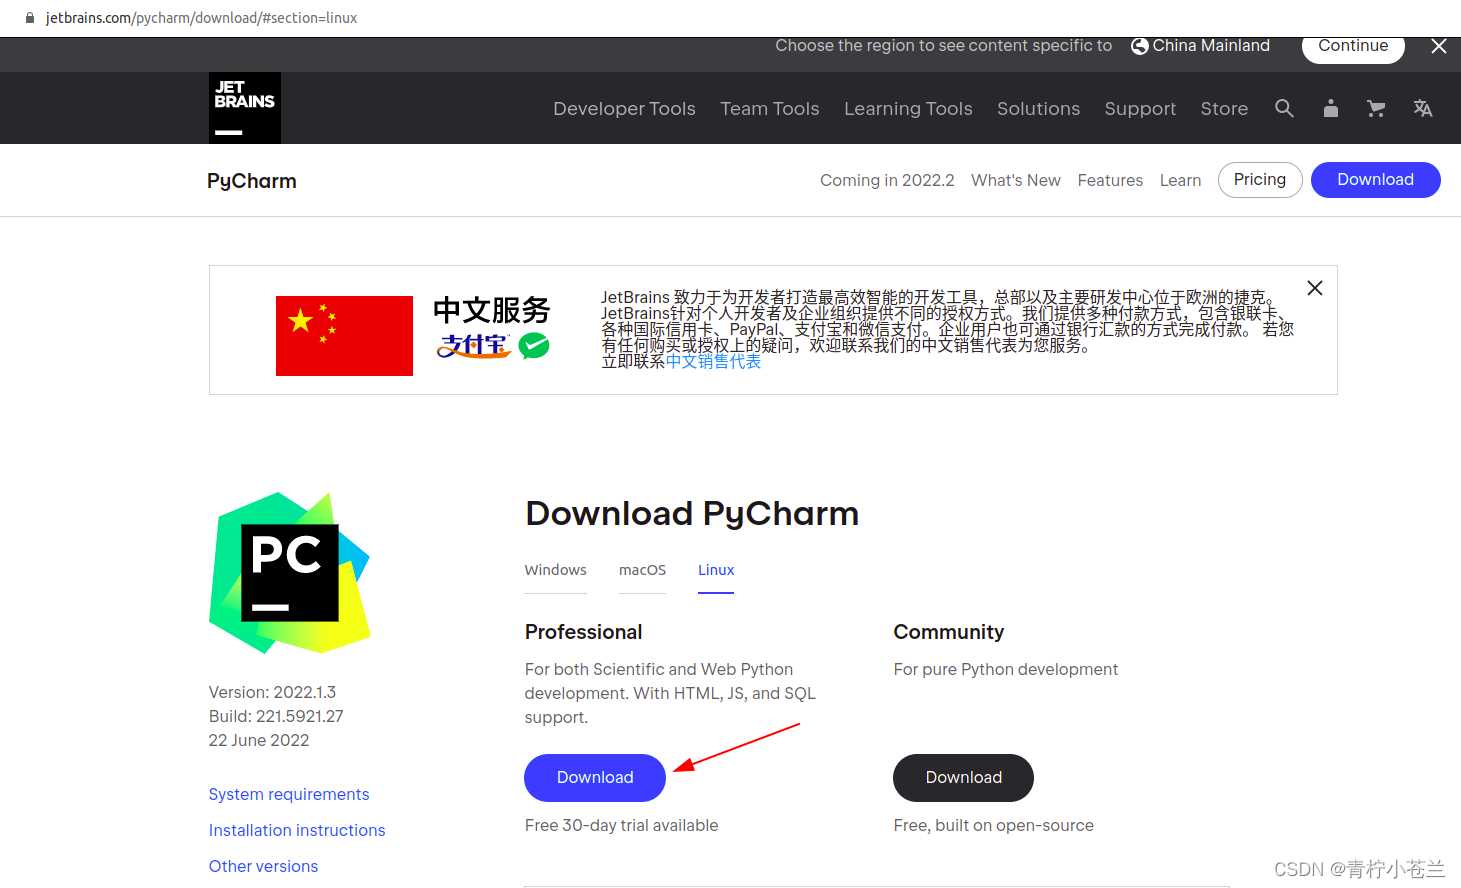This screenshot has height=888, width=1461.
Task: Download PyCharm Community edition
Action: coord(963,778)
